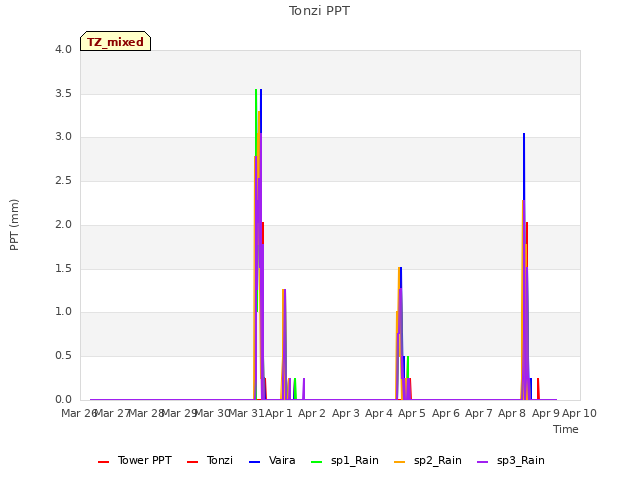Click the 1.0 y-axis tick label
Image resolution: width=640 pixels, height=480 pixels.
click(63, 312)
